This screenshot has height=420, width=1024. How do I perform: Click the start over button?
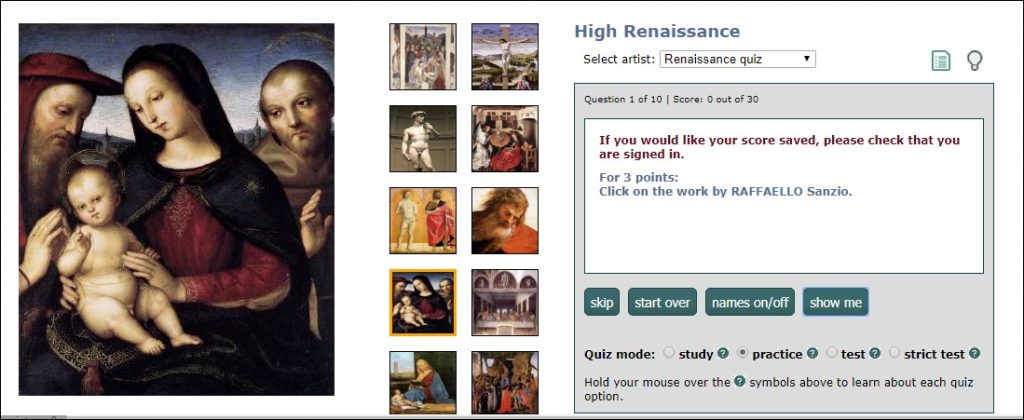(x=662, y=302)
